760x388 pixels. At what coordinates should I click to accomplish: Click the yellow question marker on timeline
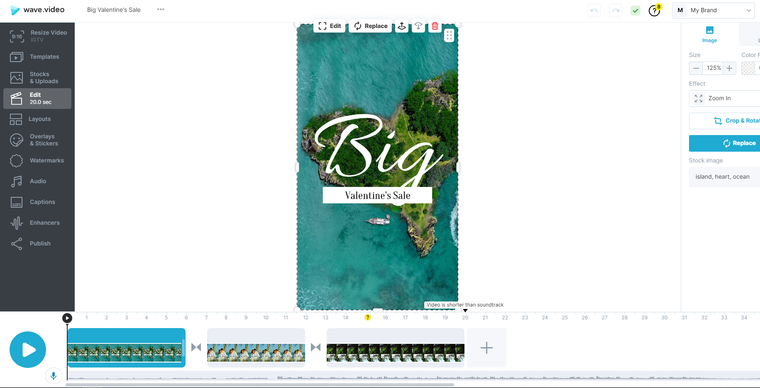pos(367,317)
